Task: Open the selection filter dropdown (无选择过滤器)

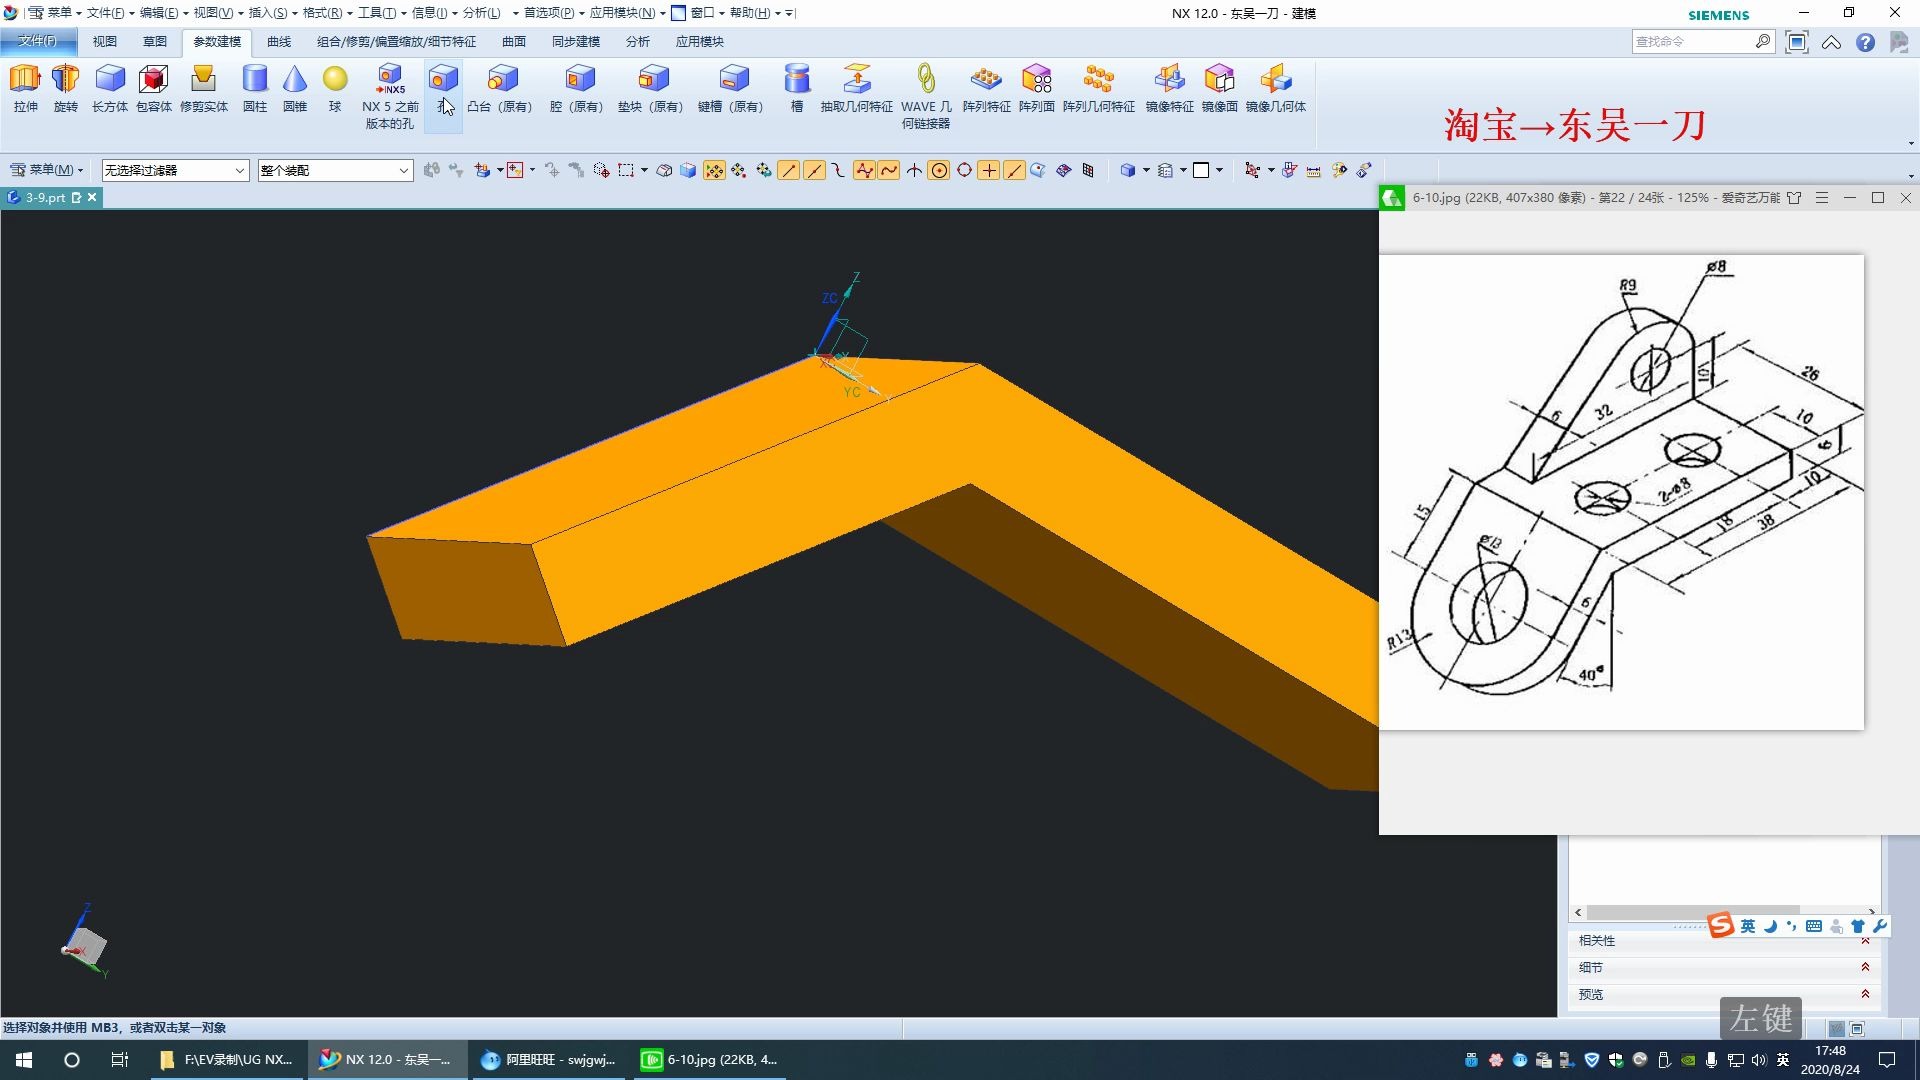Action: 175,171
